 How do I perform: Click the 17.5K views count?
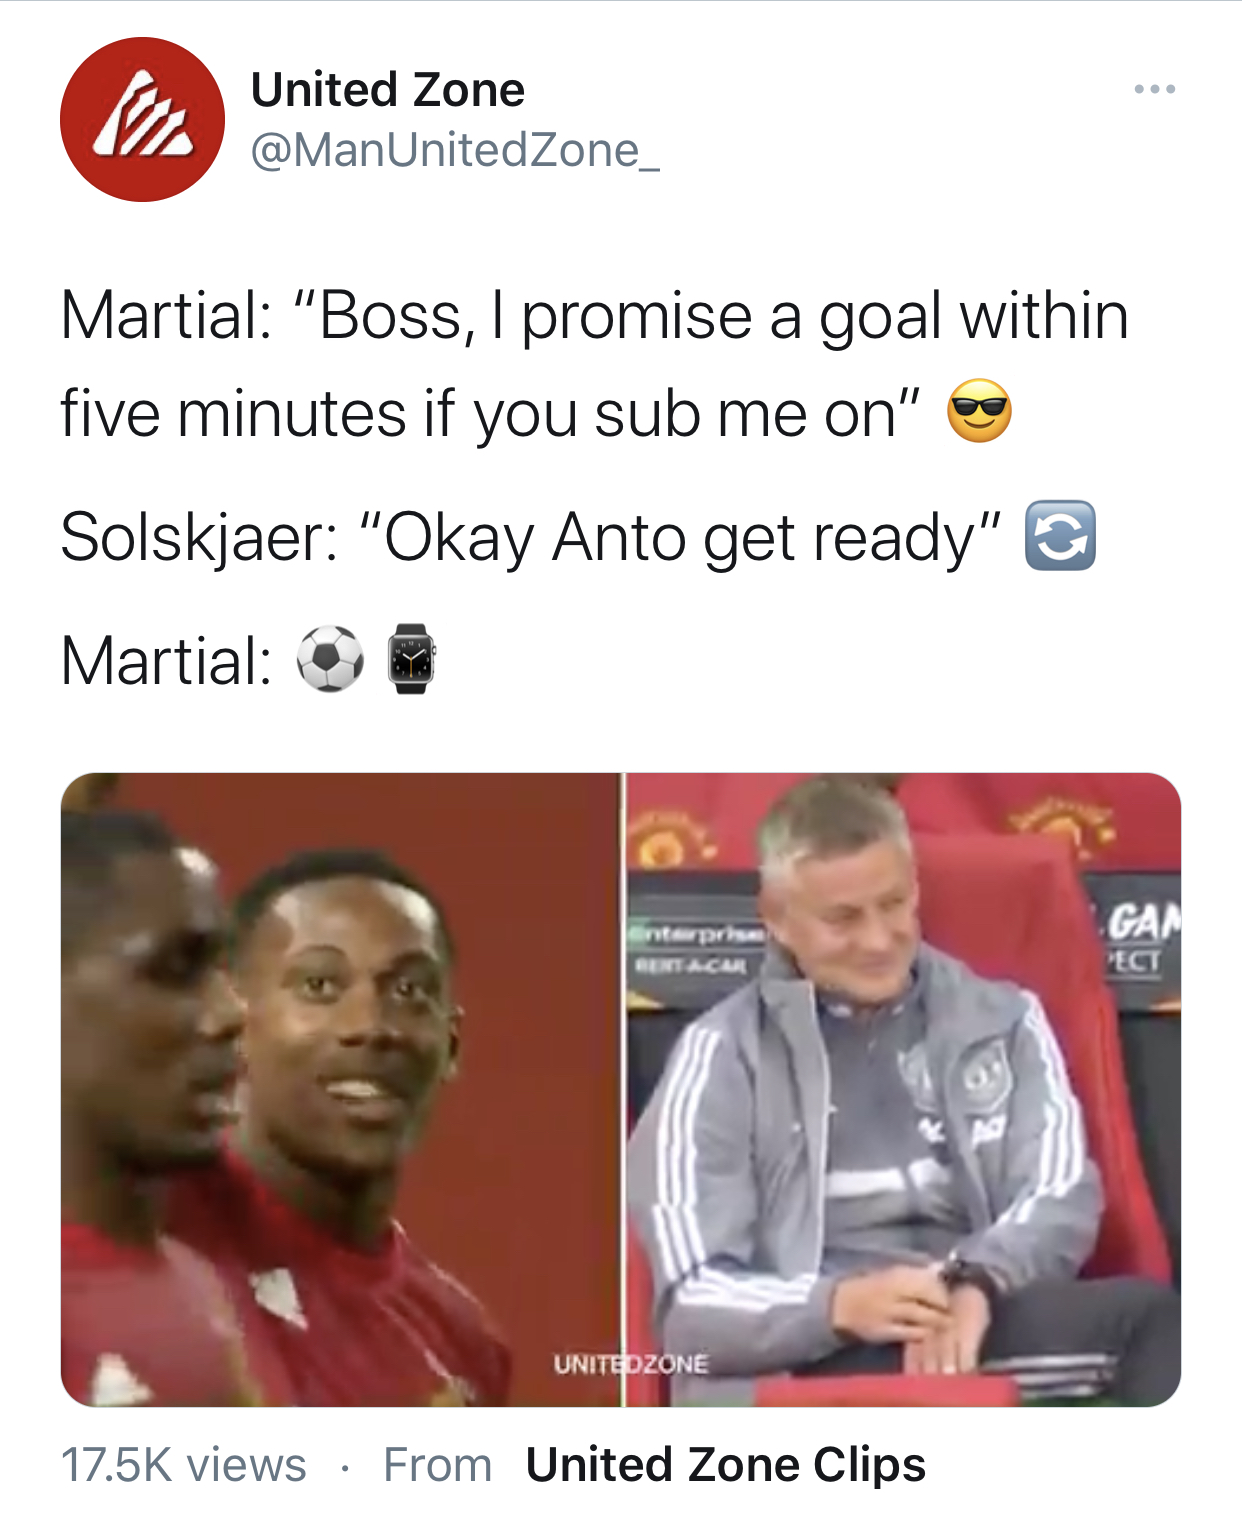click(x=184, y=1465)
